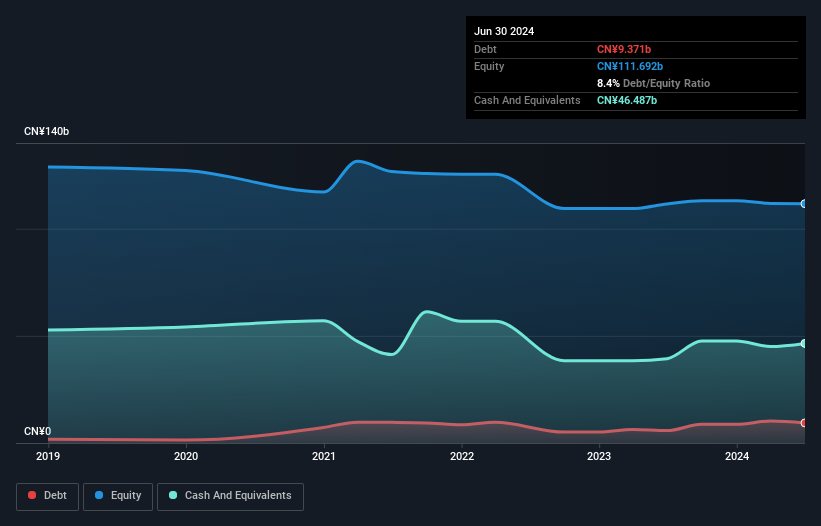Click the red Debt endpoint marker

click(804, 423)
